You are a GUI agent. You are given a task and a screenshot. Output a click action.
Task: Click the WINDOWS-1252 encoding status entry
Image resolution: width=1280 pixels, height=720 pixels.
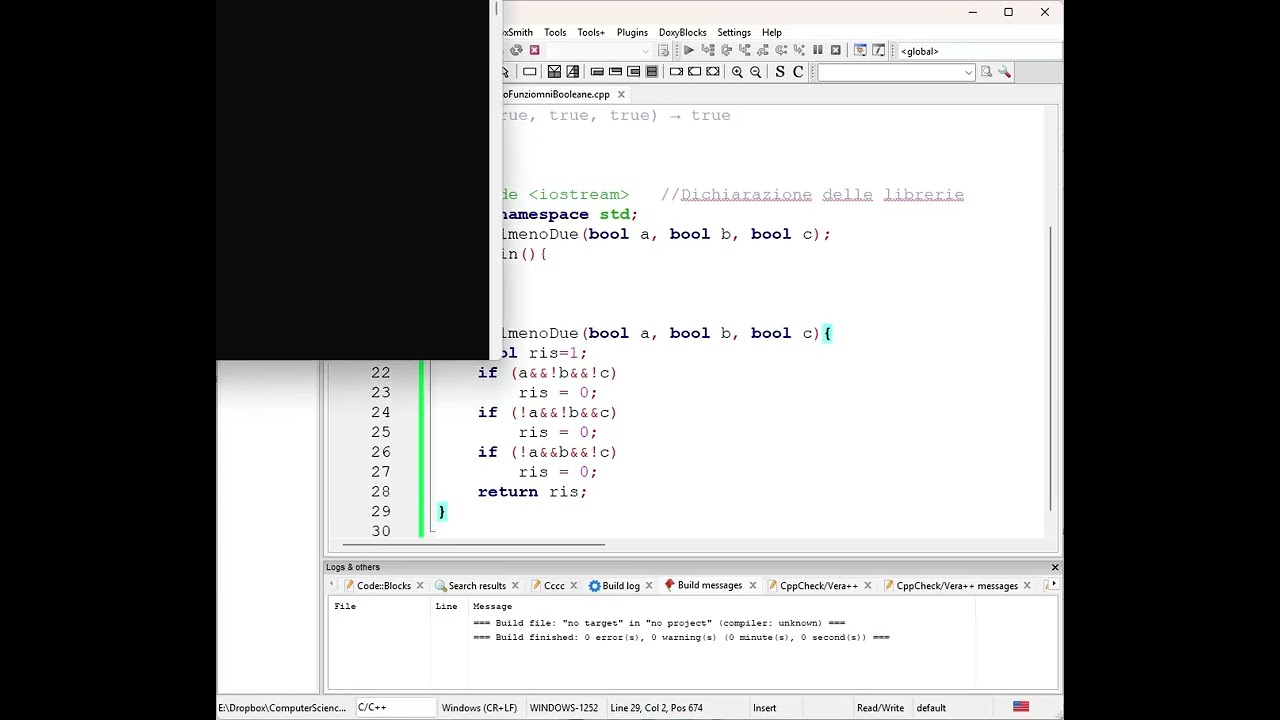click(x=563, y=708)
